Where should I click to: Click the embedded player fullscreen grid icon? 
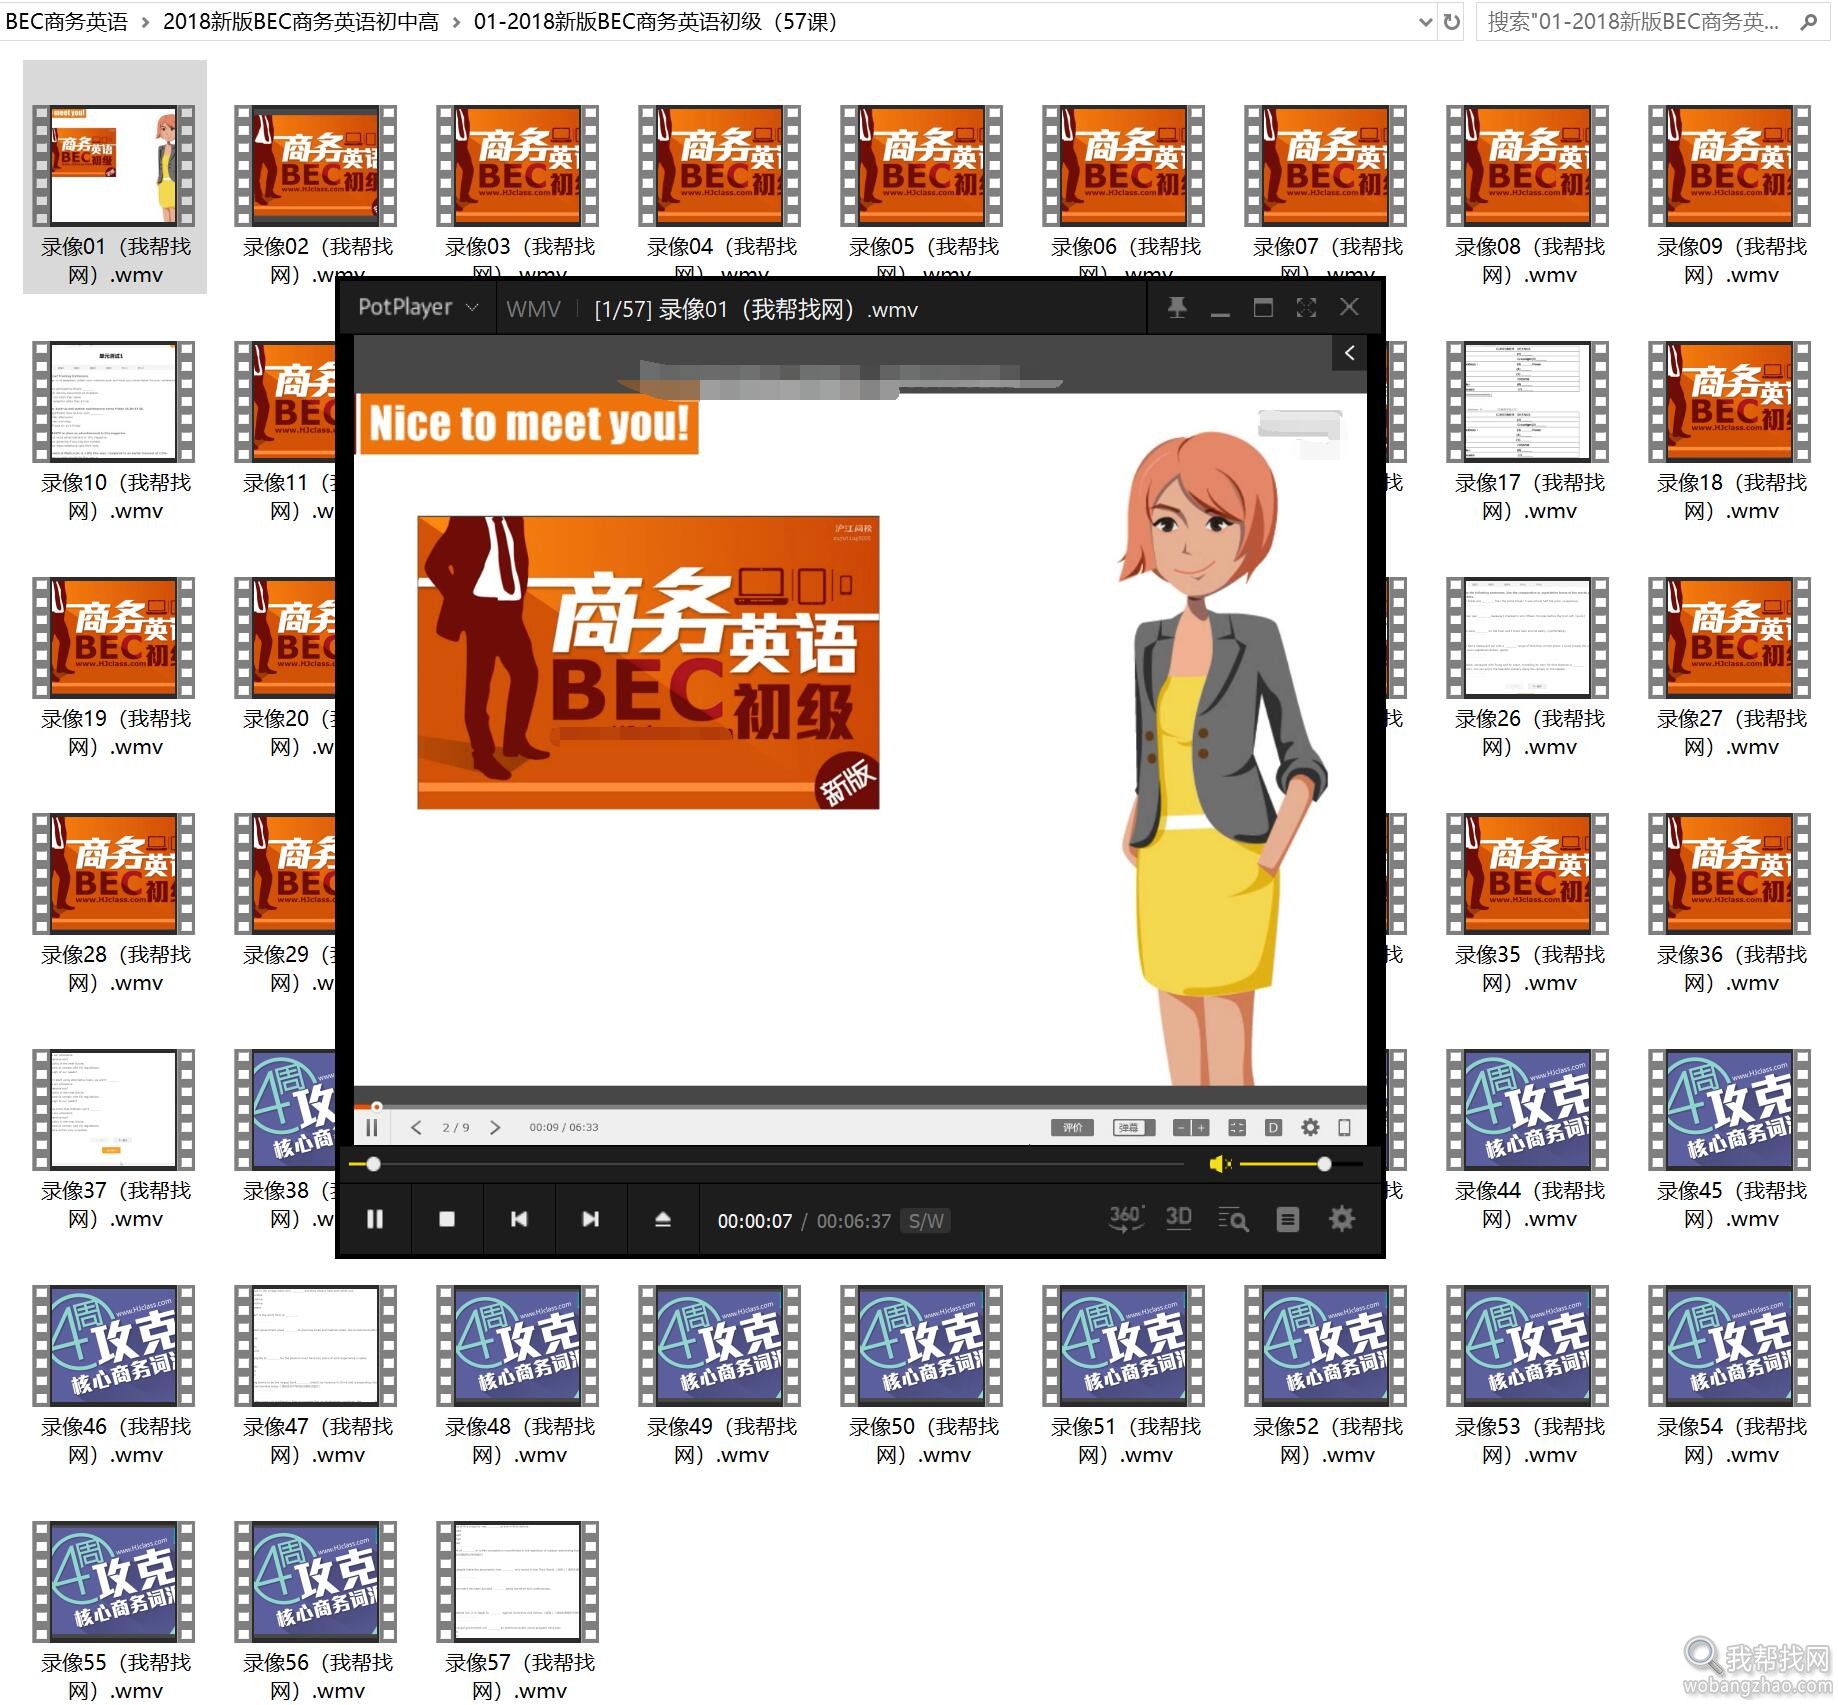pos(1237,1127)
